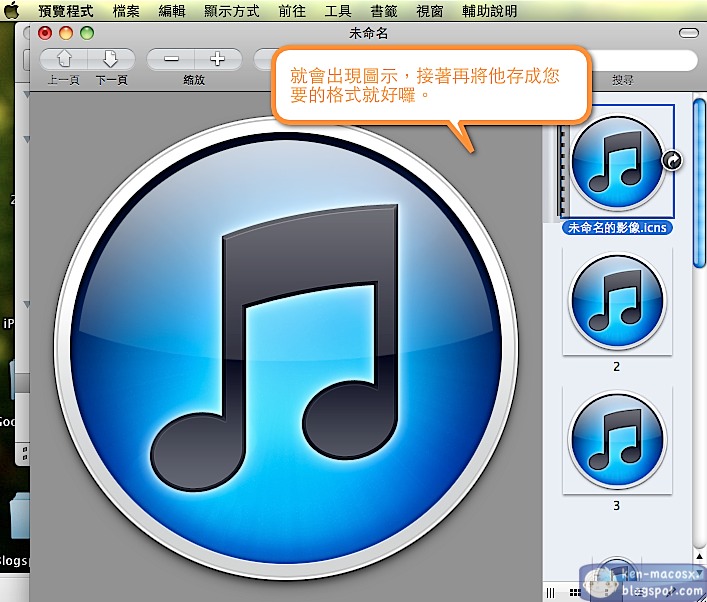Image resolution: width=707 pixels, height=602 pixels.
Task: Select iTunes thumbnail number 2
Action: click(x=617, y=301)
